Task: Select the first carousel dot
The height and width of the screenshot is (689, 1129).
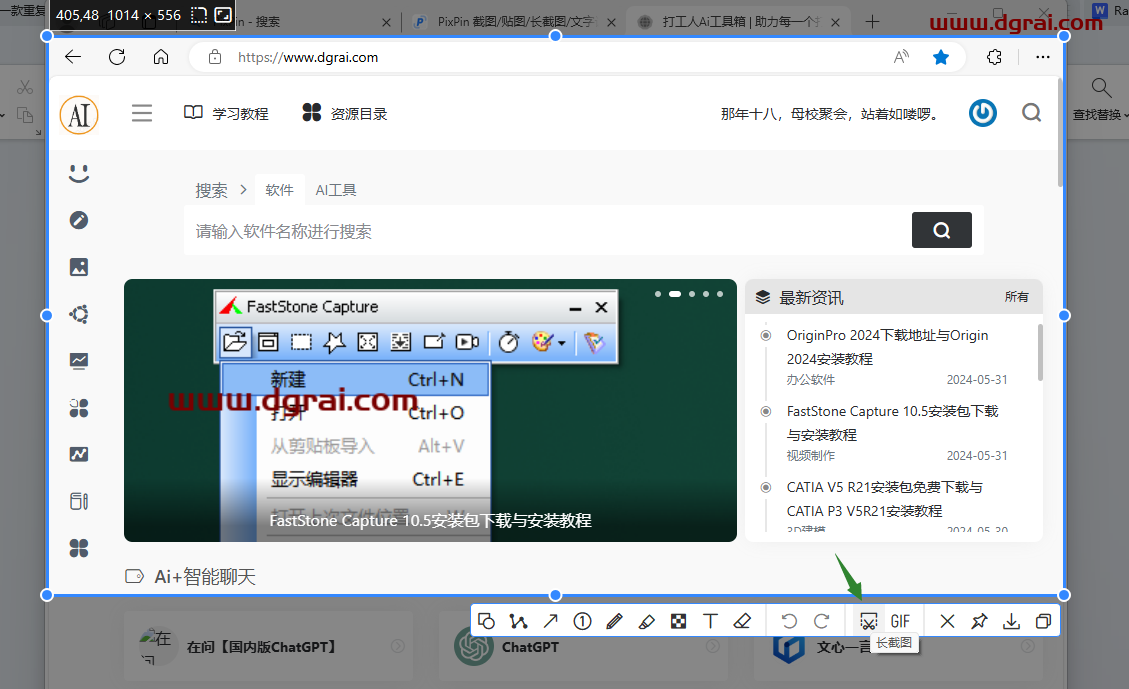Action: (x=658, y=294)
